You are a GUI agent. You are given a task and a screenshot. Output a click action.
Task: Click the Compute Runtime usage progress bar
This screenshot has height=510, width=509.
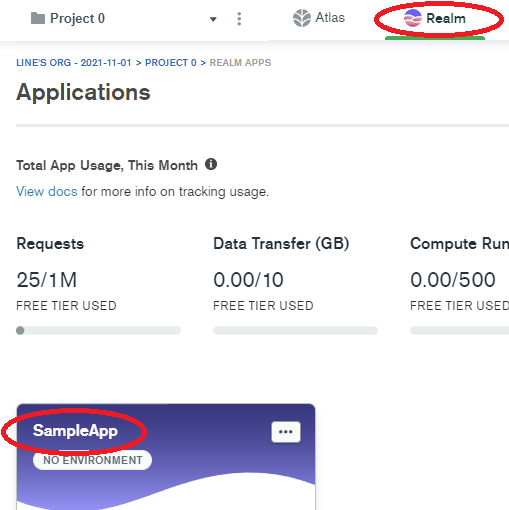coord(459,330)
